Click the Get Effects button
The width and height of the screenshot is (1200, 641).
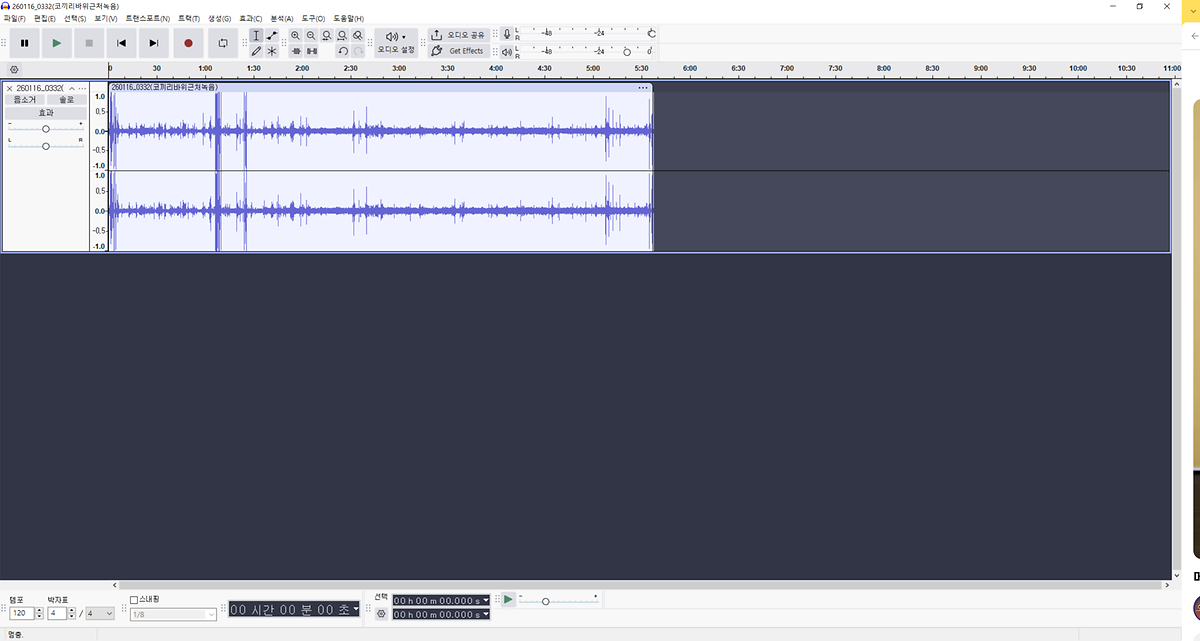tap(460, 51)
